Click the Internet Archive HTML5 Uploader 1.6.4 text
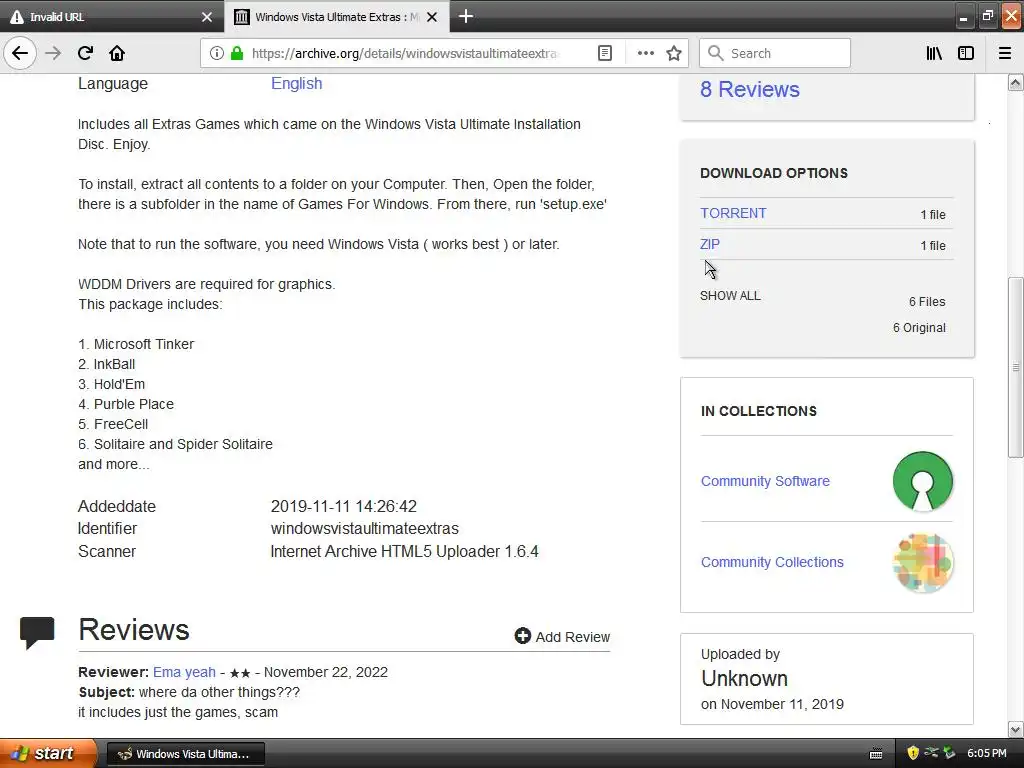The image size is (1024, 768). tap(404, 551)
